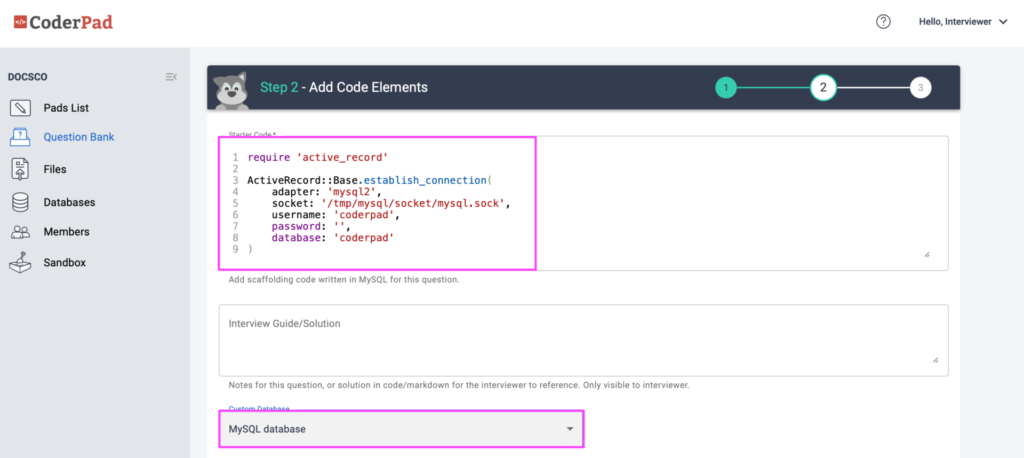Open the Files section
The height and width of the screenshot is (458, 1024).
[x=55, y=169]
